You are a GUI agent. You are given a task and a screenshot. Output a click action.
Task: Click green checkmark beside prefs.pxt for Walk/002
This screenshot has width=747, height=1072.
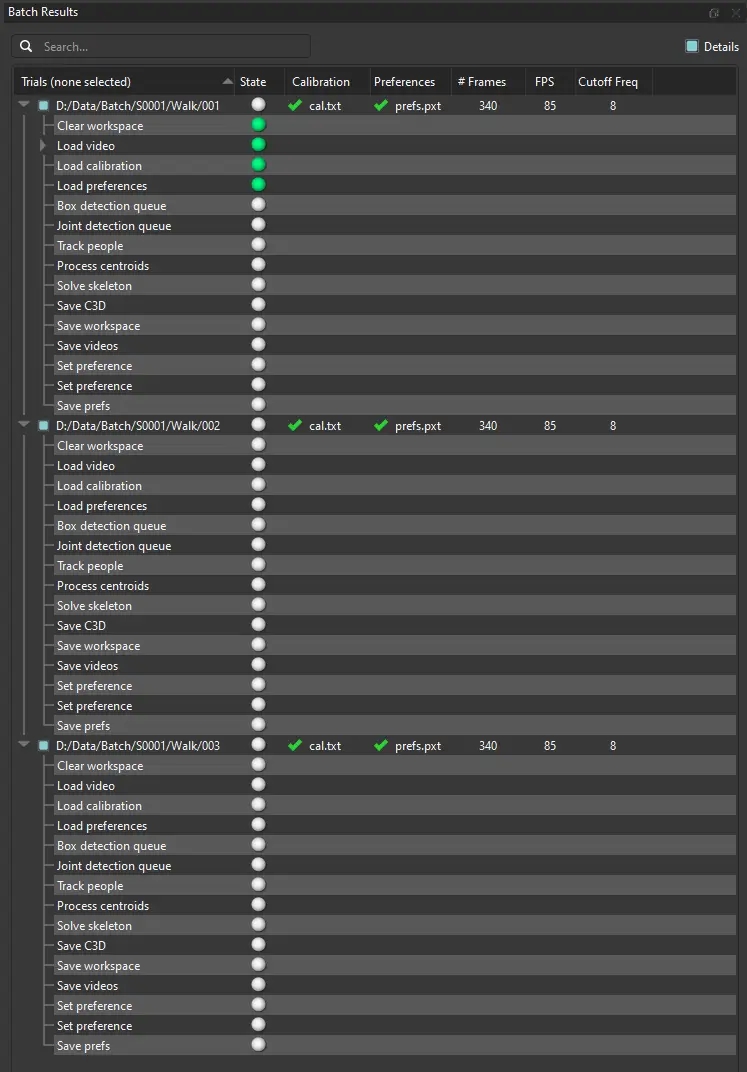(380, 425)
